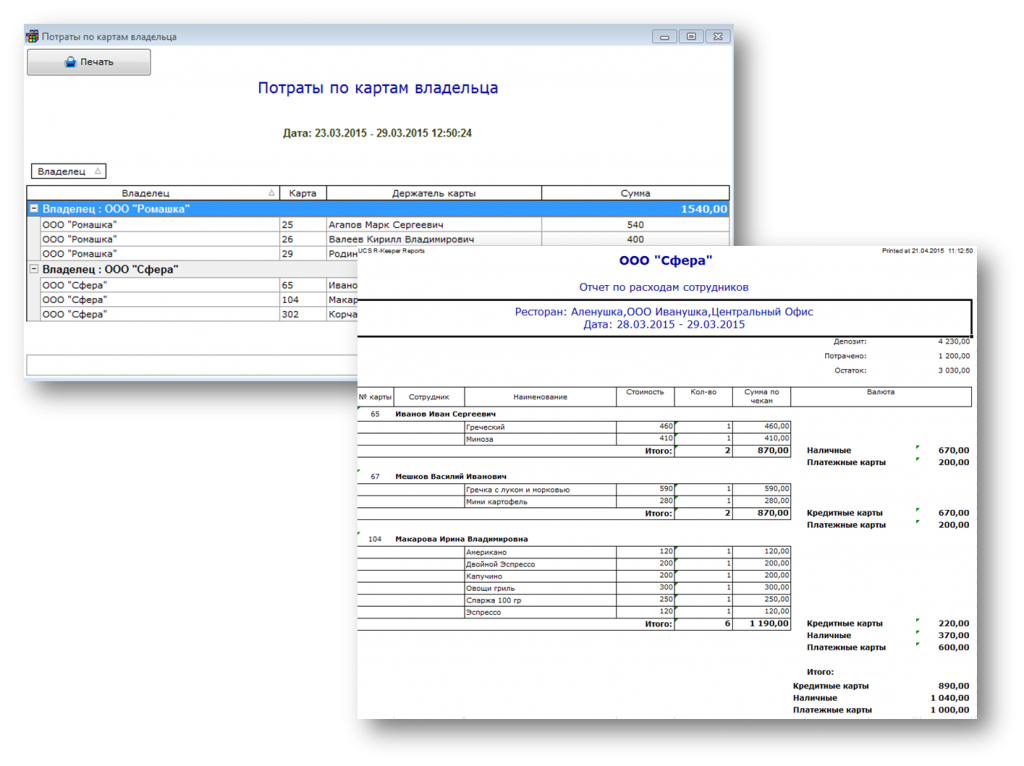Click the Двойной Эспрессо item
Viewport: 1024px width, 766px height.
tap(540, 564)
